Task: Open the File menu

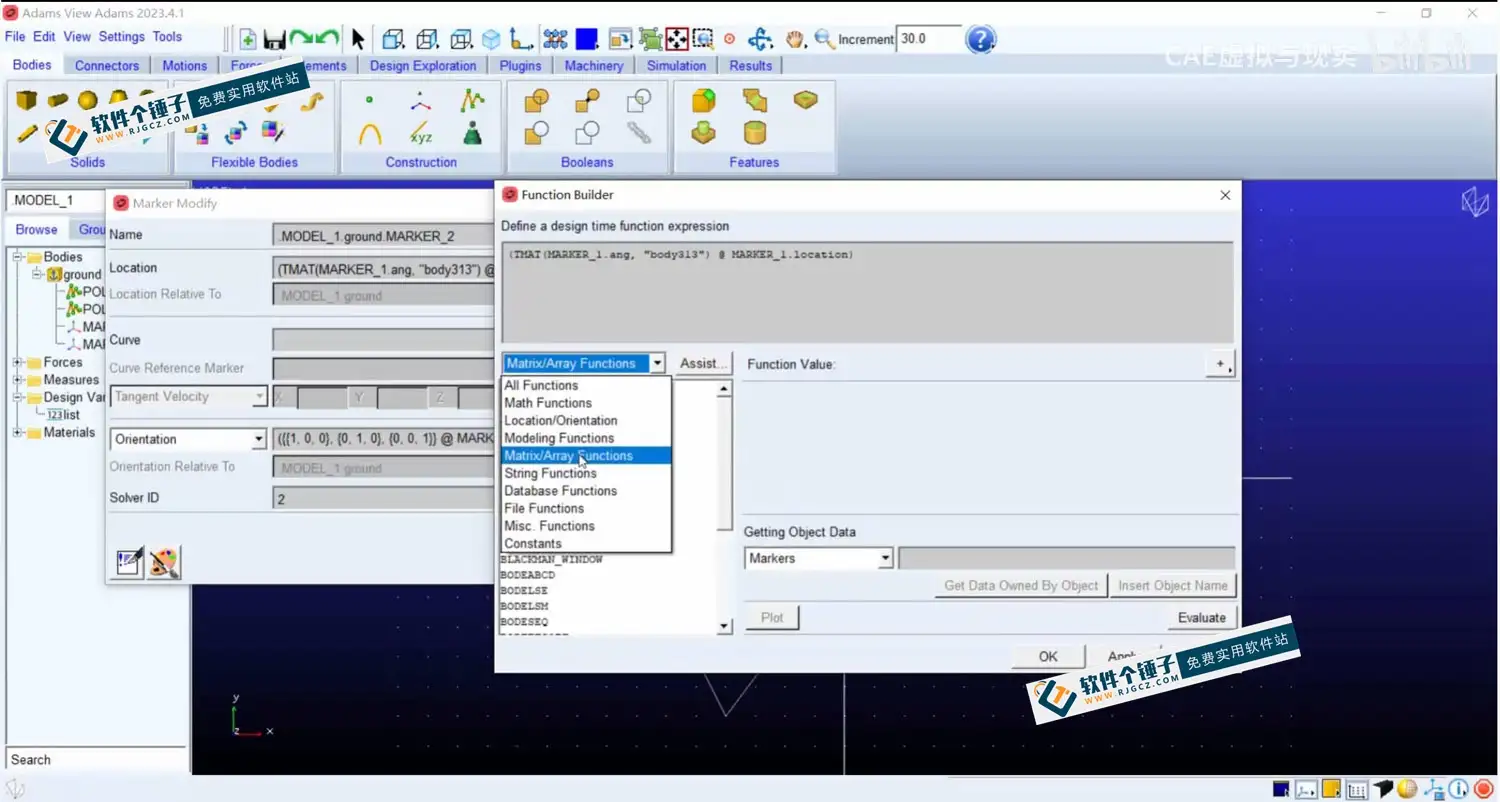Action: click(15, 37)
